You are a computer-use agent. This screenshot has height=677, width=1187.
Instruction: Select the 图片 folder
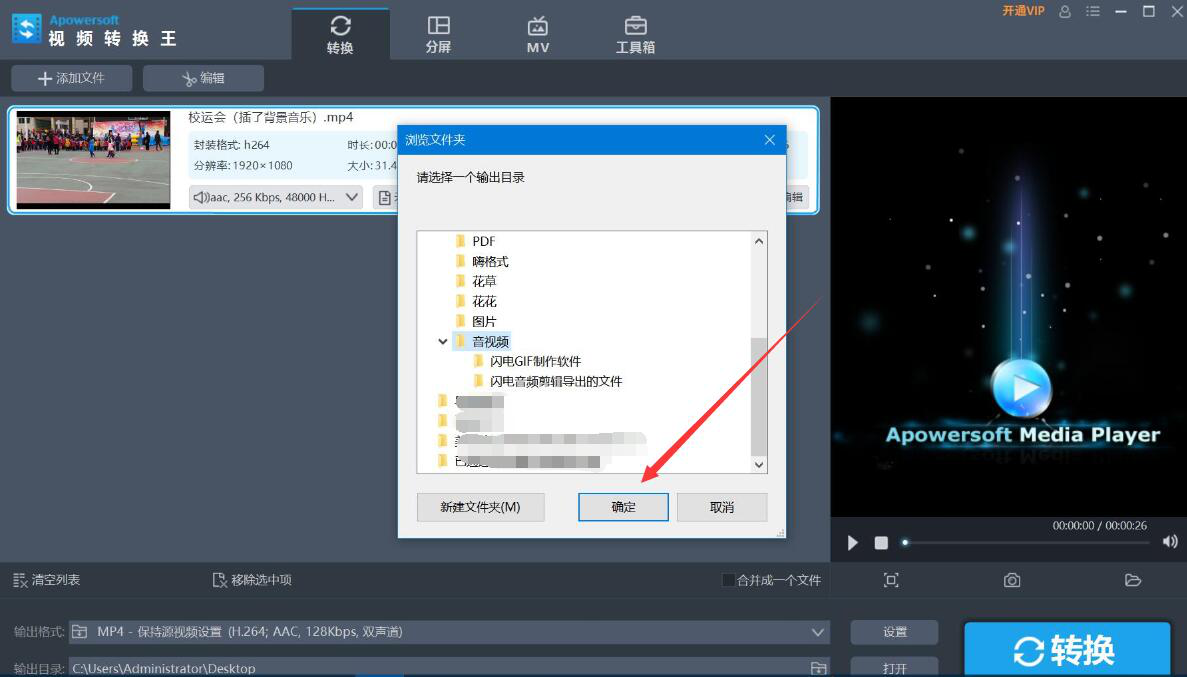(x=475, y=321)
